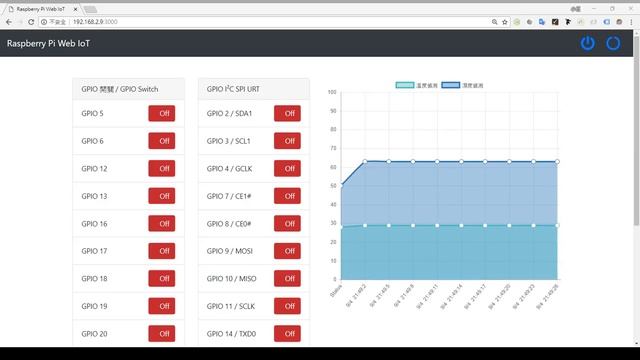
Task: Click the last humidity data point on chart
Action: click(x=557, y=162)
